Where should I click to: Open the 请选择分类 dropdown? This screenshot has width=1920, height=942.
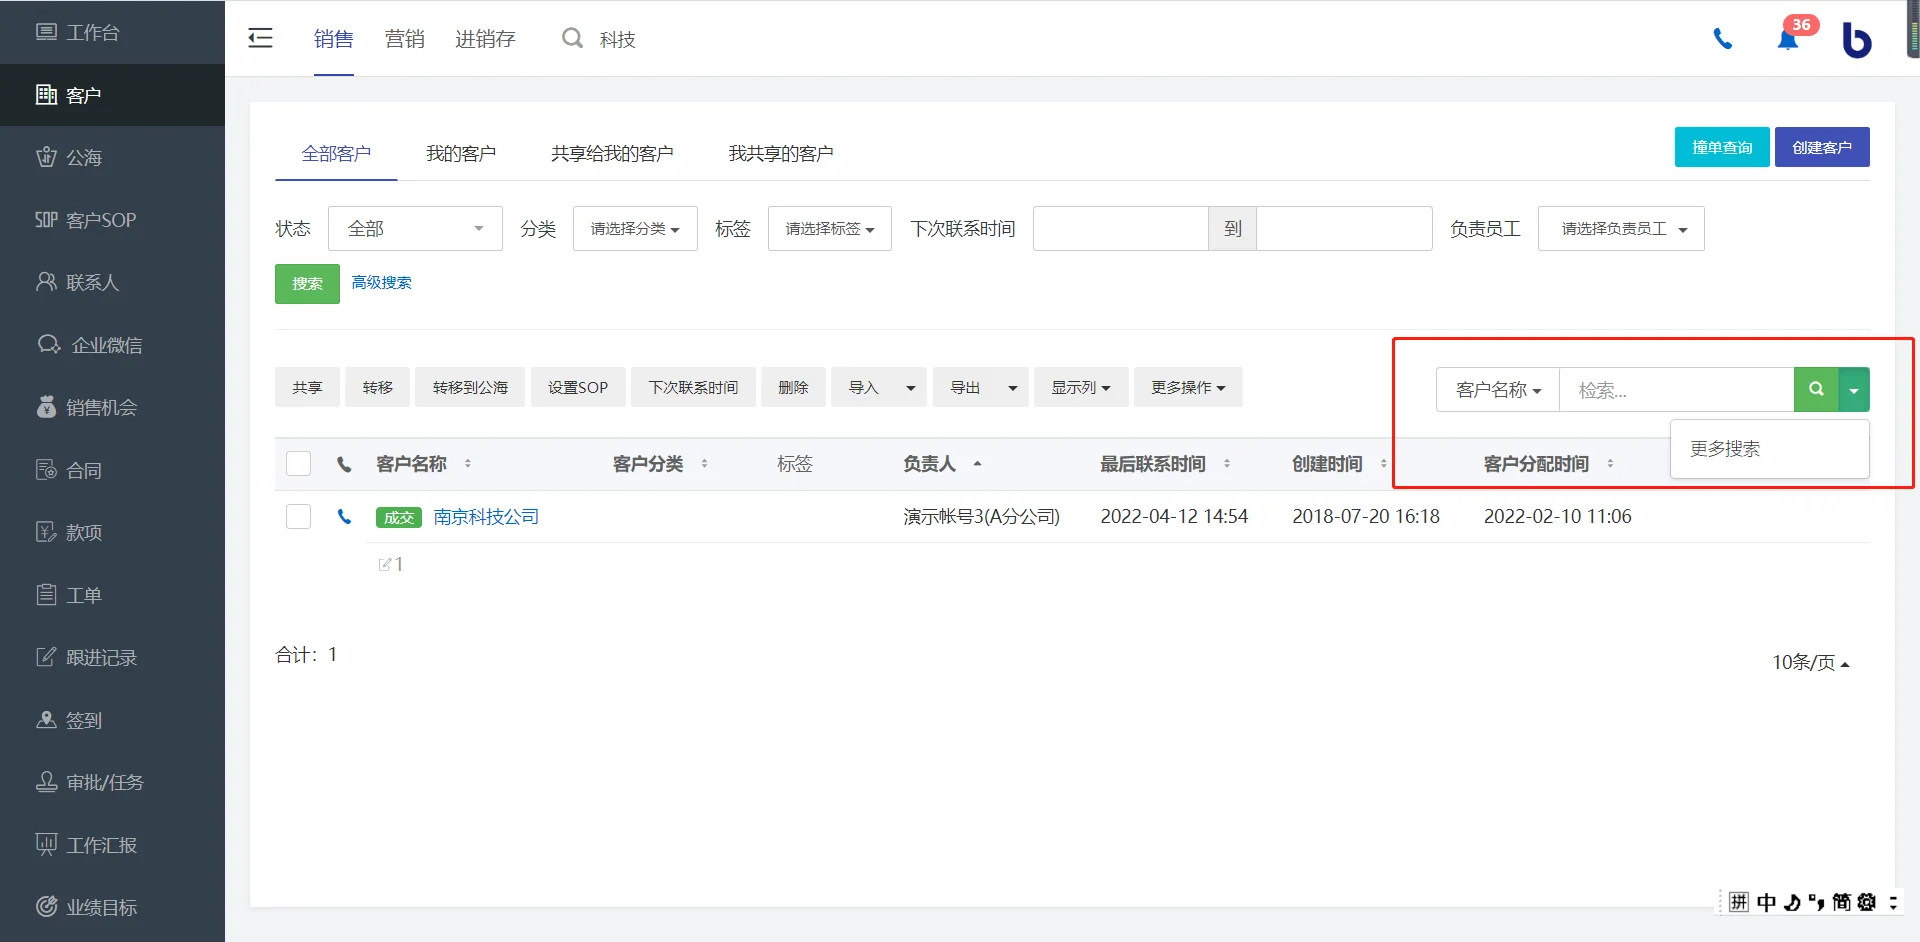coord(635,229)
